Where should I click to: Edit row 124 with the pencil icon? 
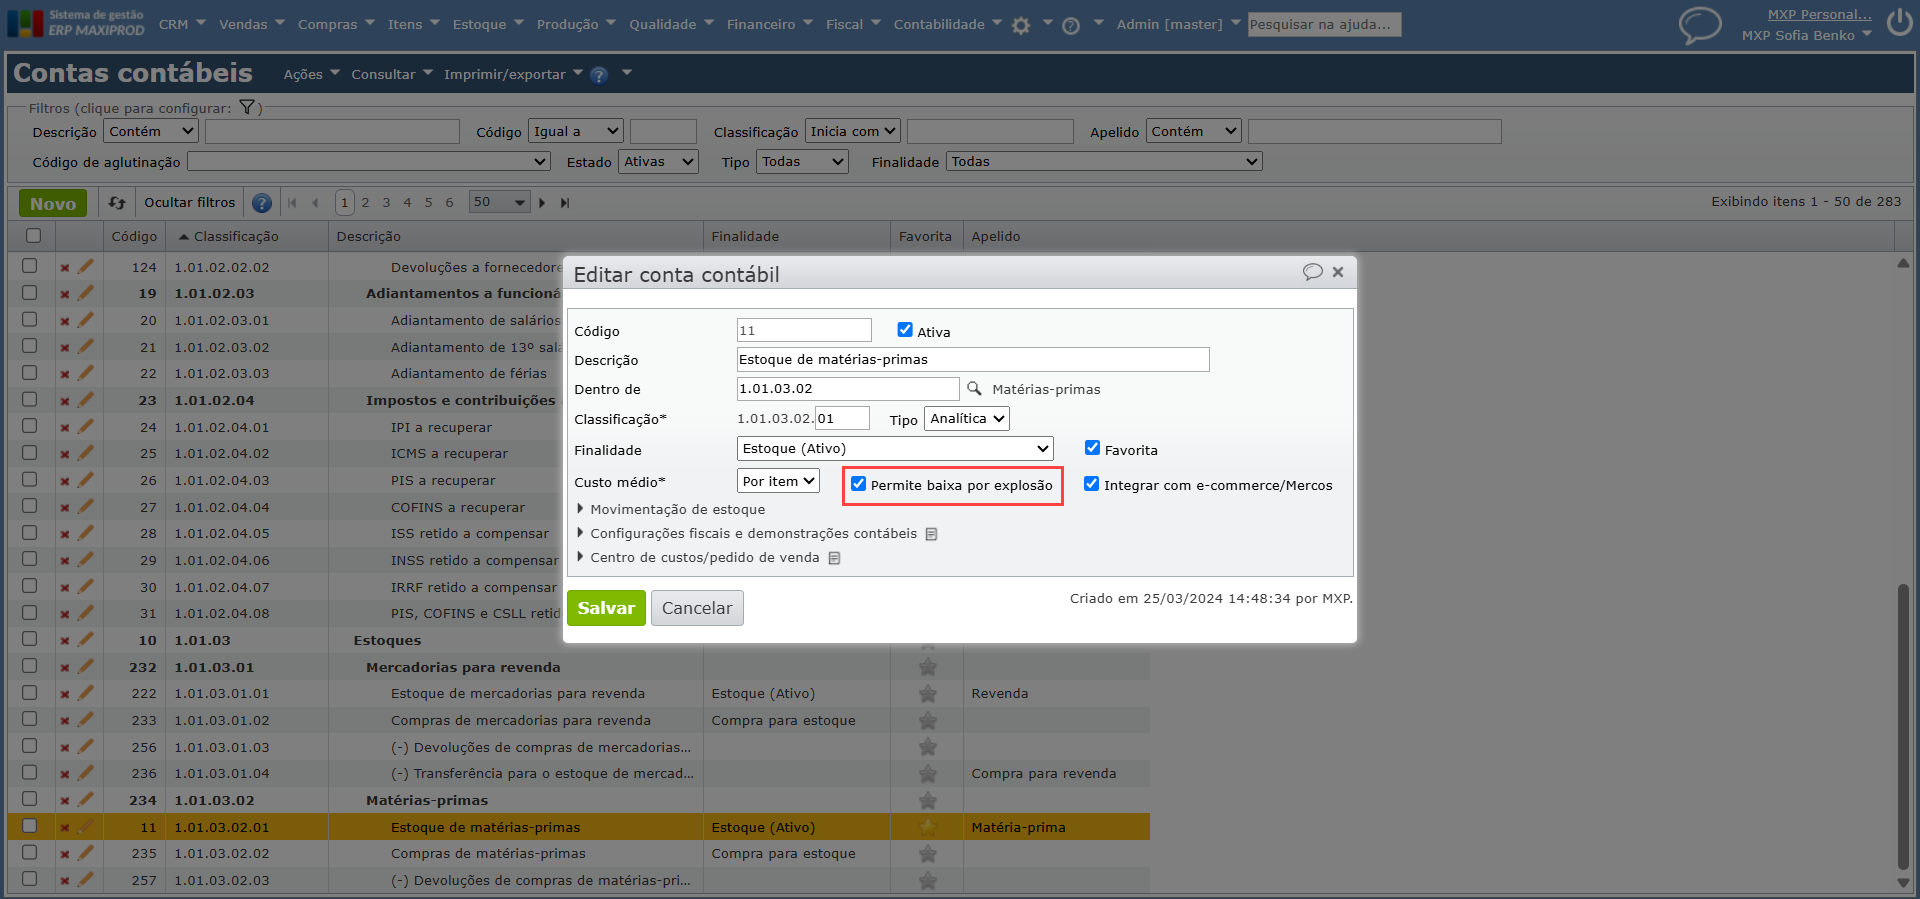(86, 267)
